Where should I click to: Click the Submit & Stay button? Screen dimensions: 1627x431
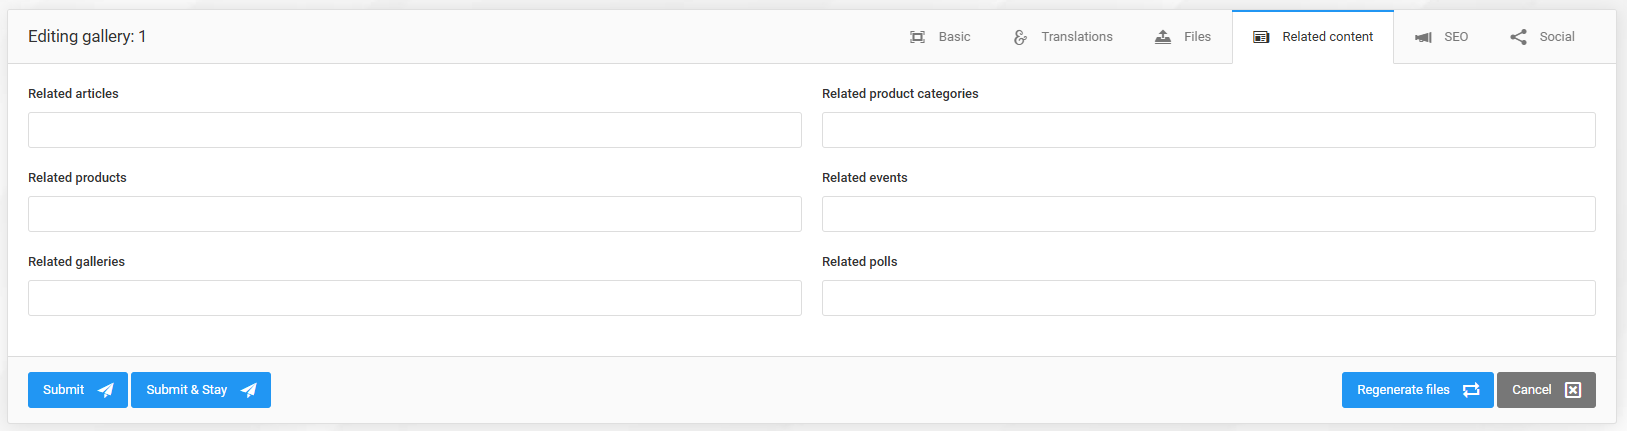point(201,390)
